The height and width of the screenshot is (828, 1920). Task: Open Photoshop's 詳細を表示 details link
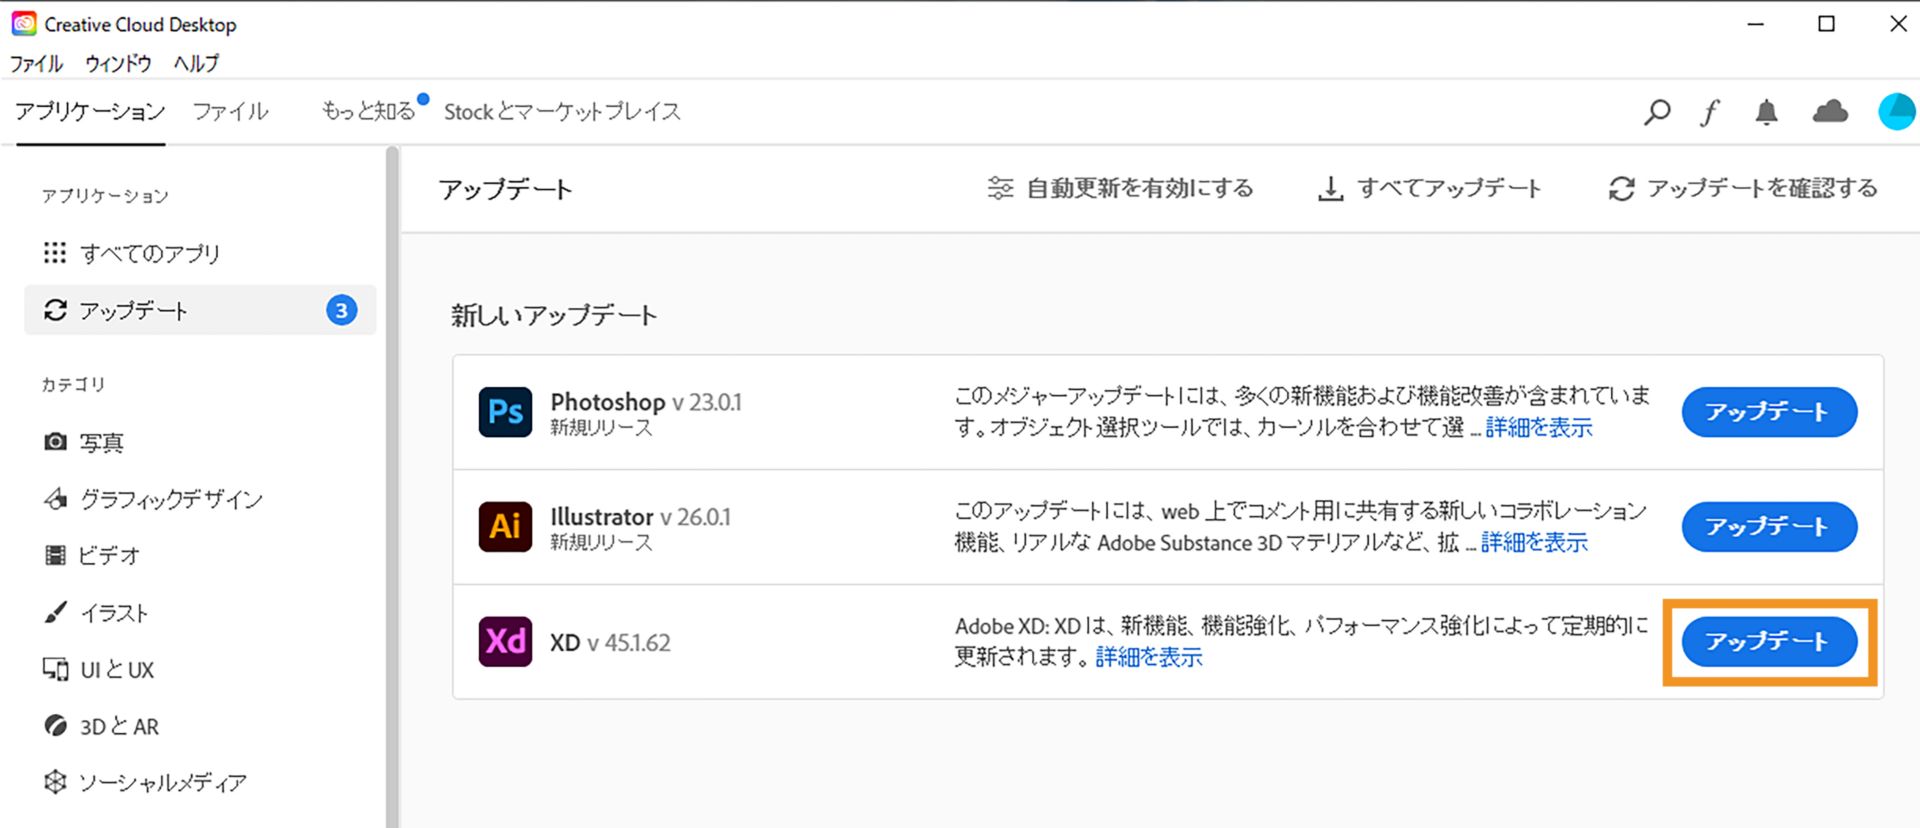[1537, 427]
